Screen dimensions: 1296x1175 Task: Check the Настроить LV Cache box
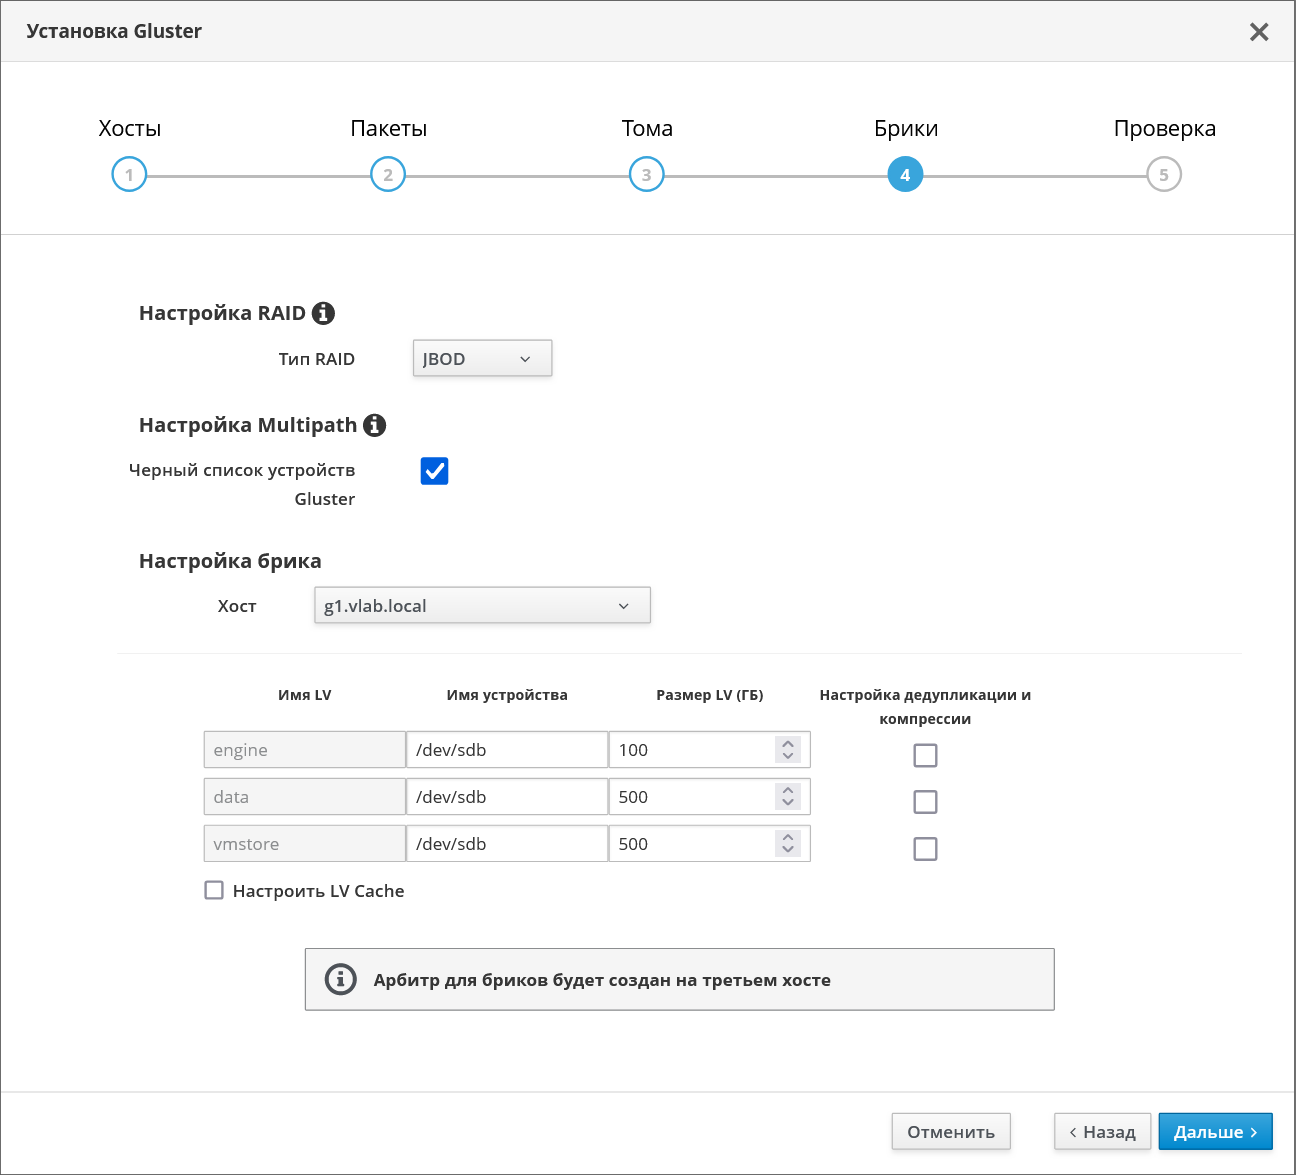pos(214,890)
